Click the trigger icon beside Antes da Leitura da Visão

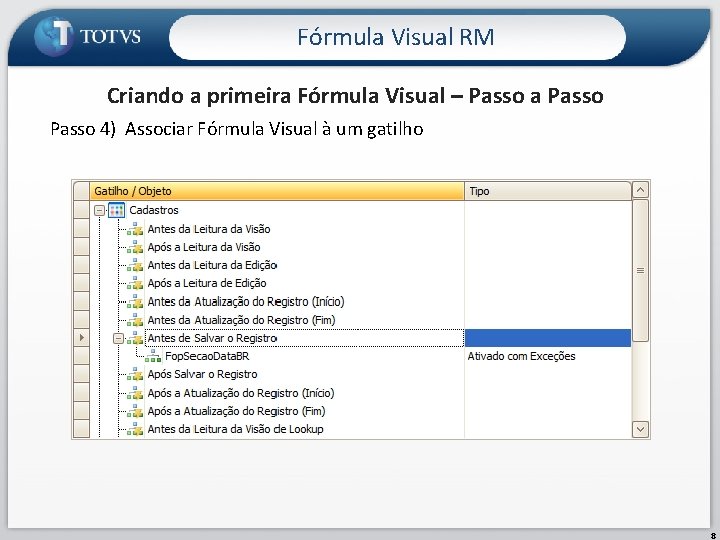pos(135,229)
